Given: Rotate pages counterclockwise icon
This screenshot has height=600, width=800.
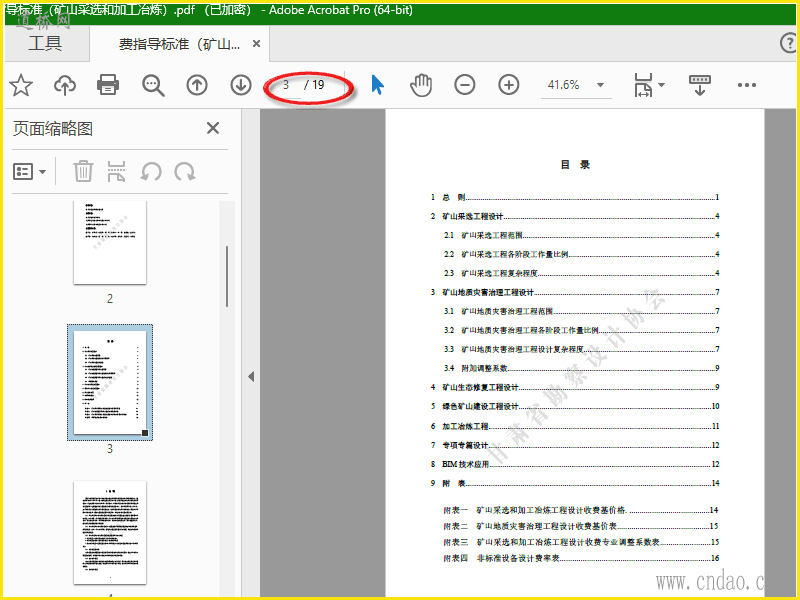Looking at the screenshot, I should pos(151,171).
